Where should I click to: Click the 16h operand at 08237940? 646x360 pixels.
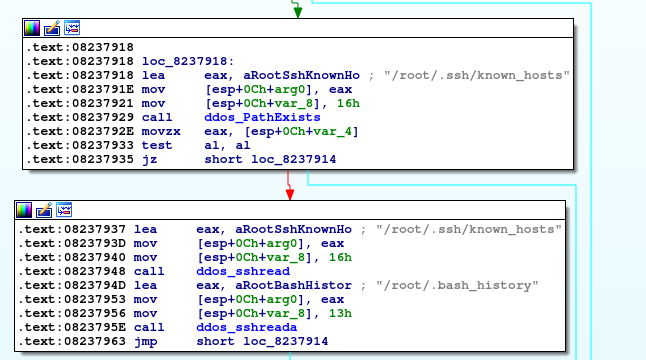(340, 257)
